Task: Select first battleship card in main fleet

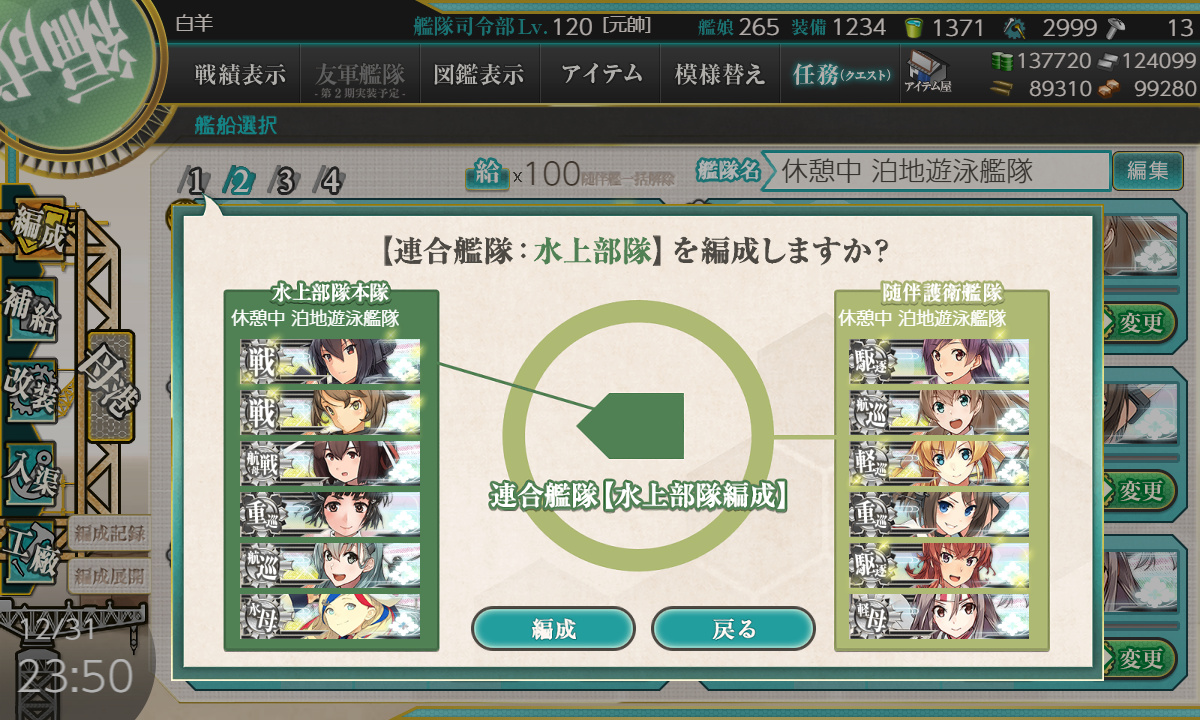Action: (x=331, y=360)
